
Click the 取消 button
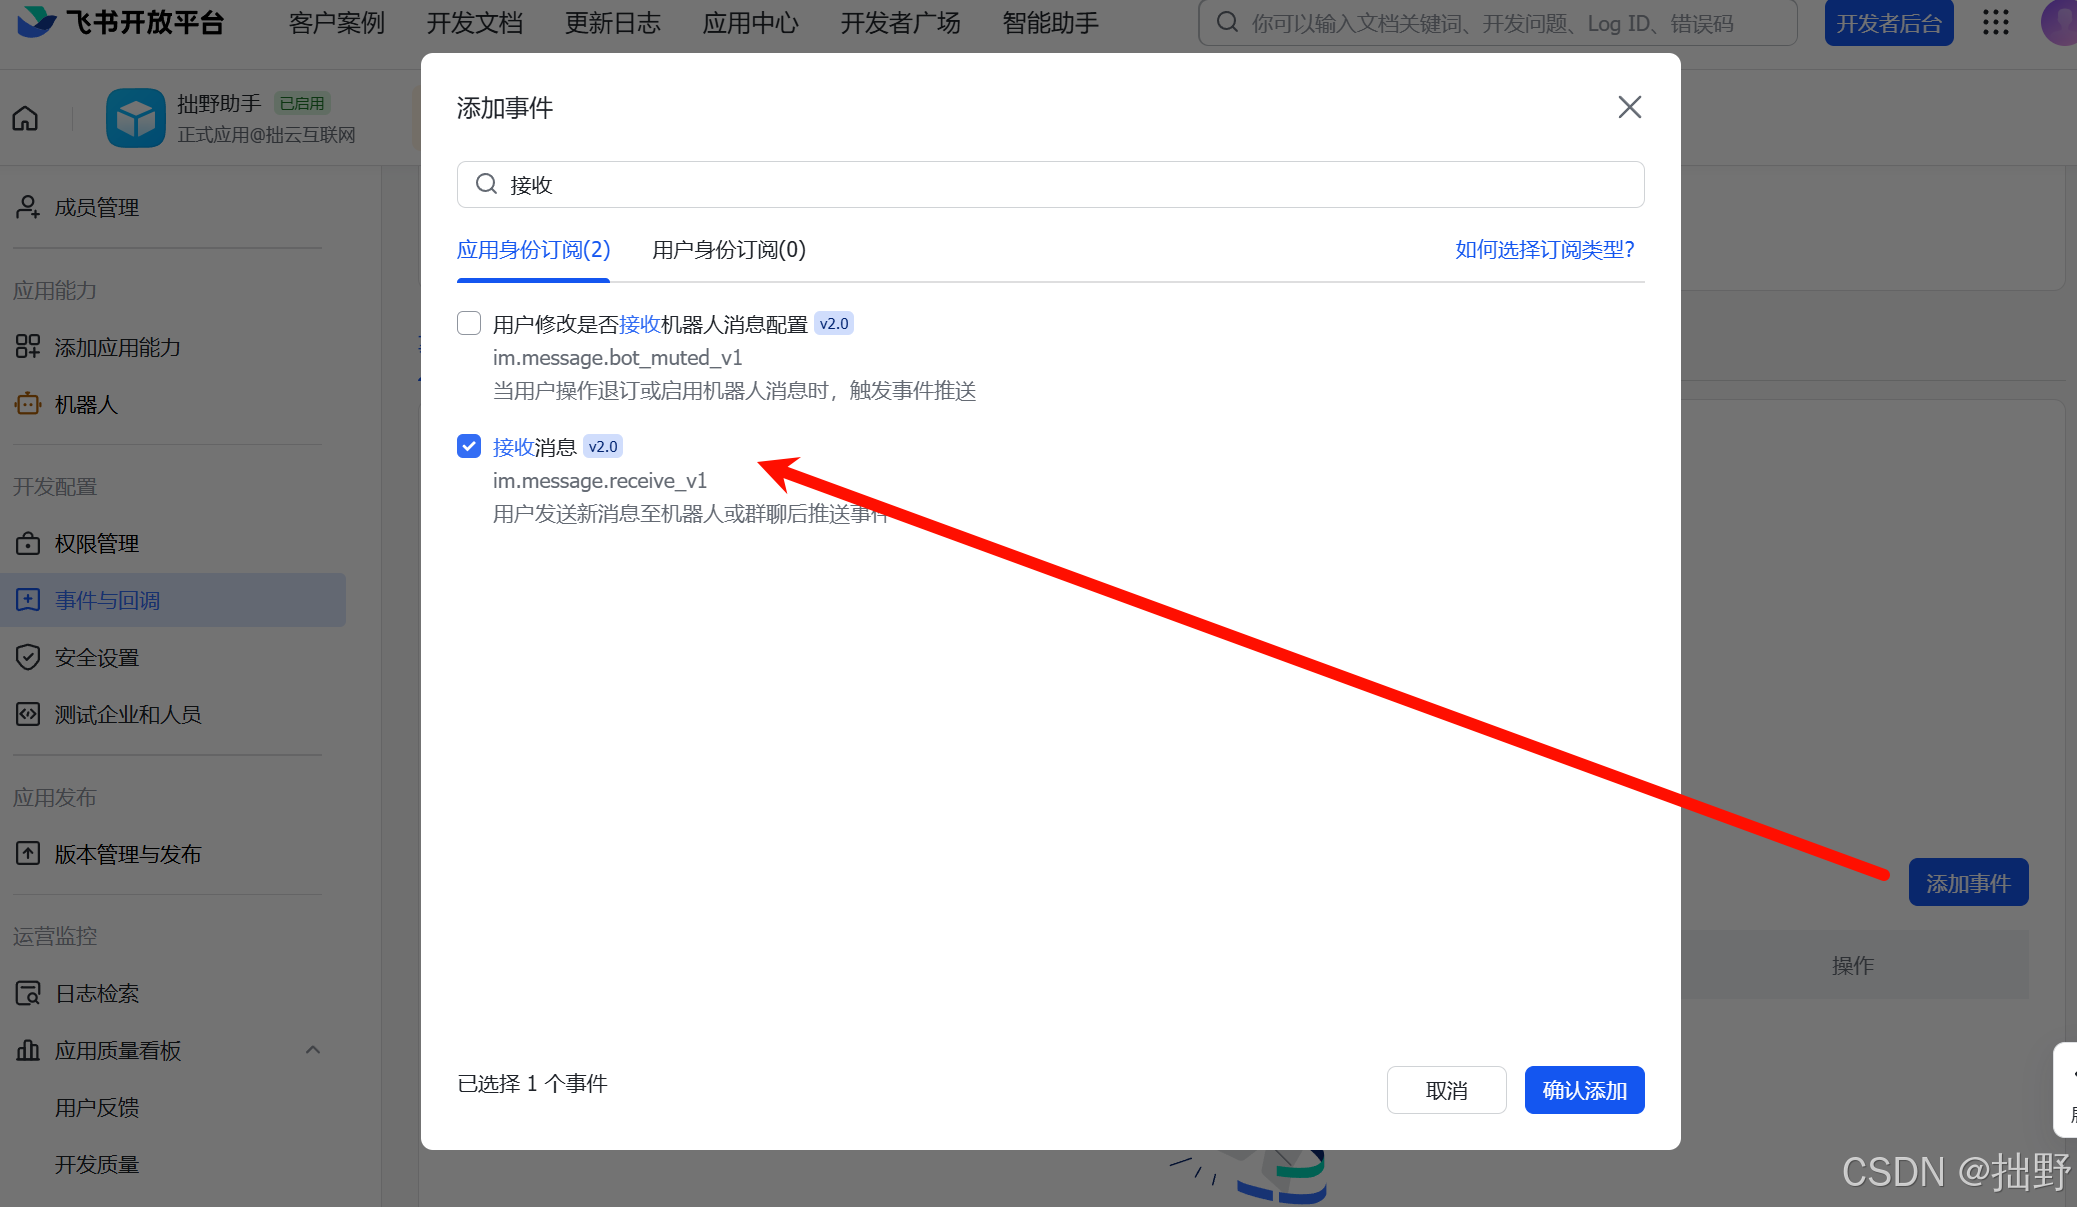[x=1446, y=1090]
